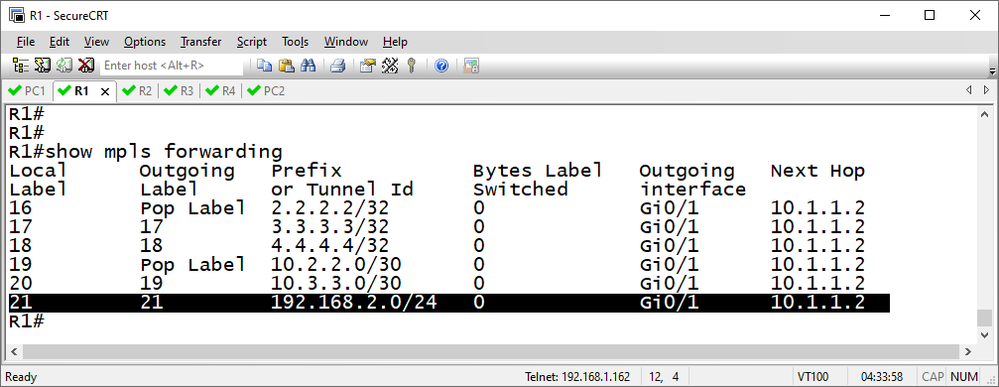The height and width of the screenshot is (387, 999).
Task: Maximize the SecureCRT window
Action: tap(930, 15)
